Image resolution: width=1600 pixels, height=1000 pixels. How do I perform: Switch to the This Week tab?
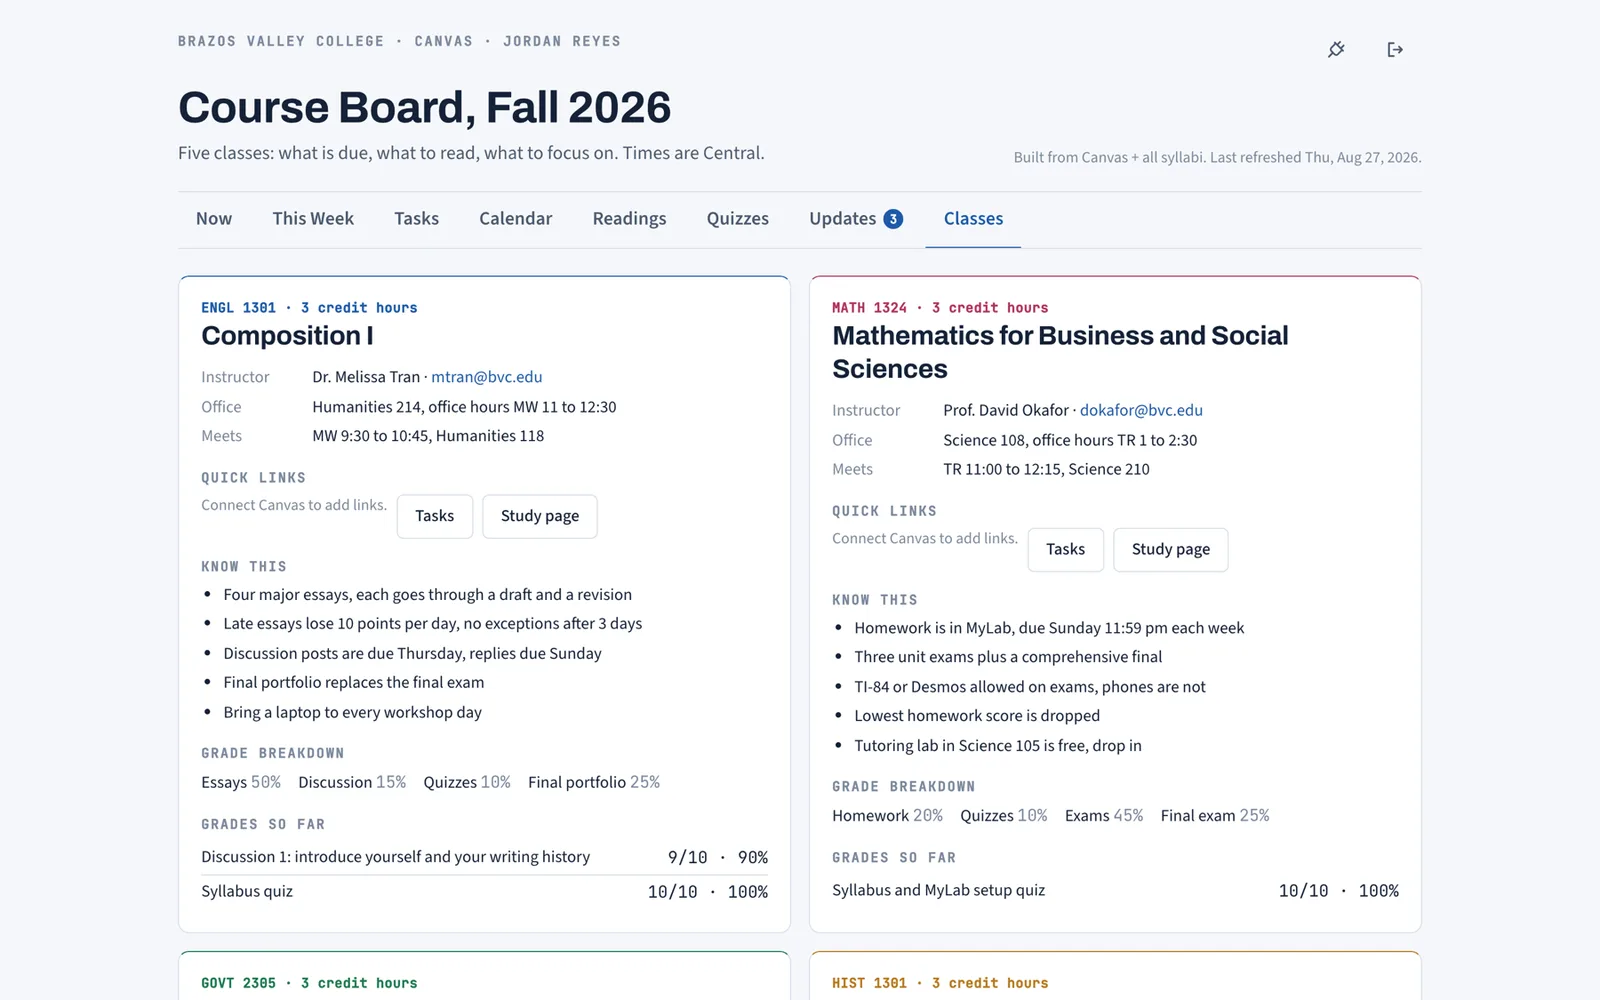pyautogui.click(x=313, y=219)
